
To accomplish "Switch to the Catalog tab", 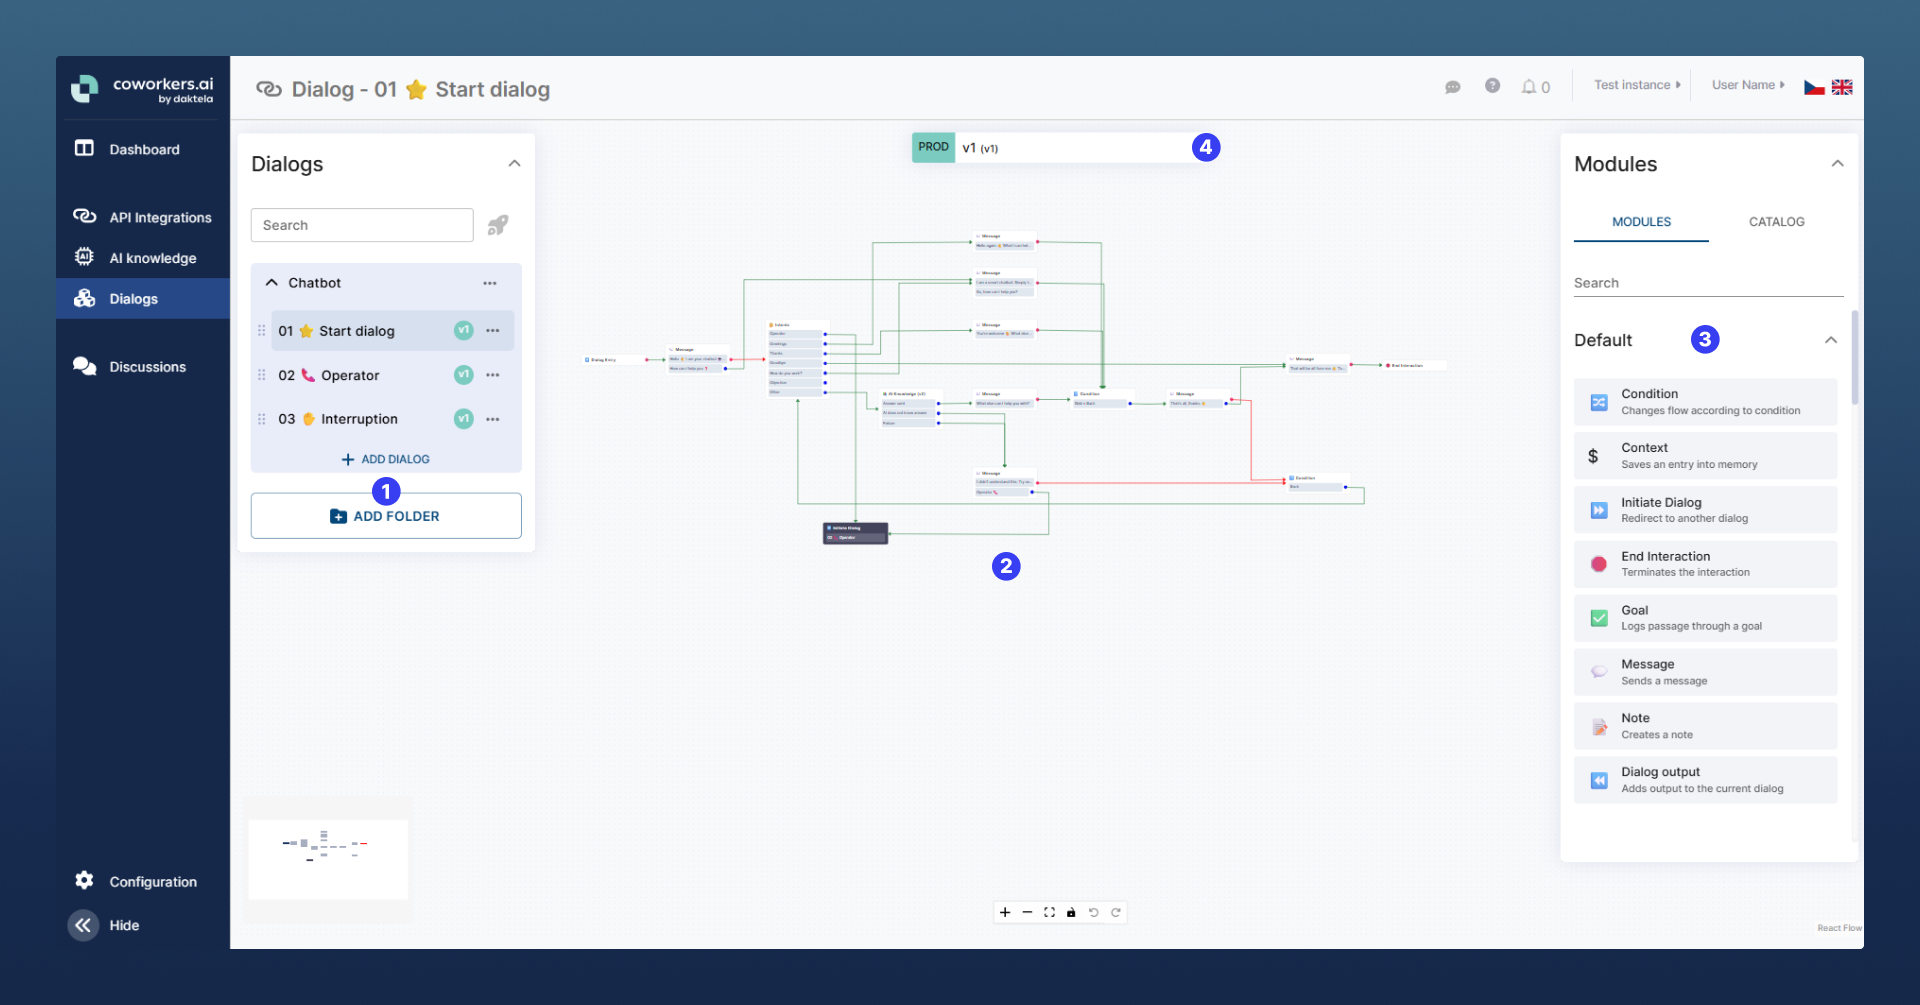I will 1776,222.
